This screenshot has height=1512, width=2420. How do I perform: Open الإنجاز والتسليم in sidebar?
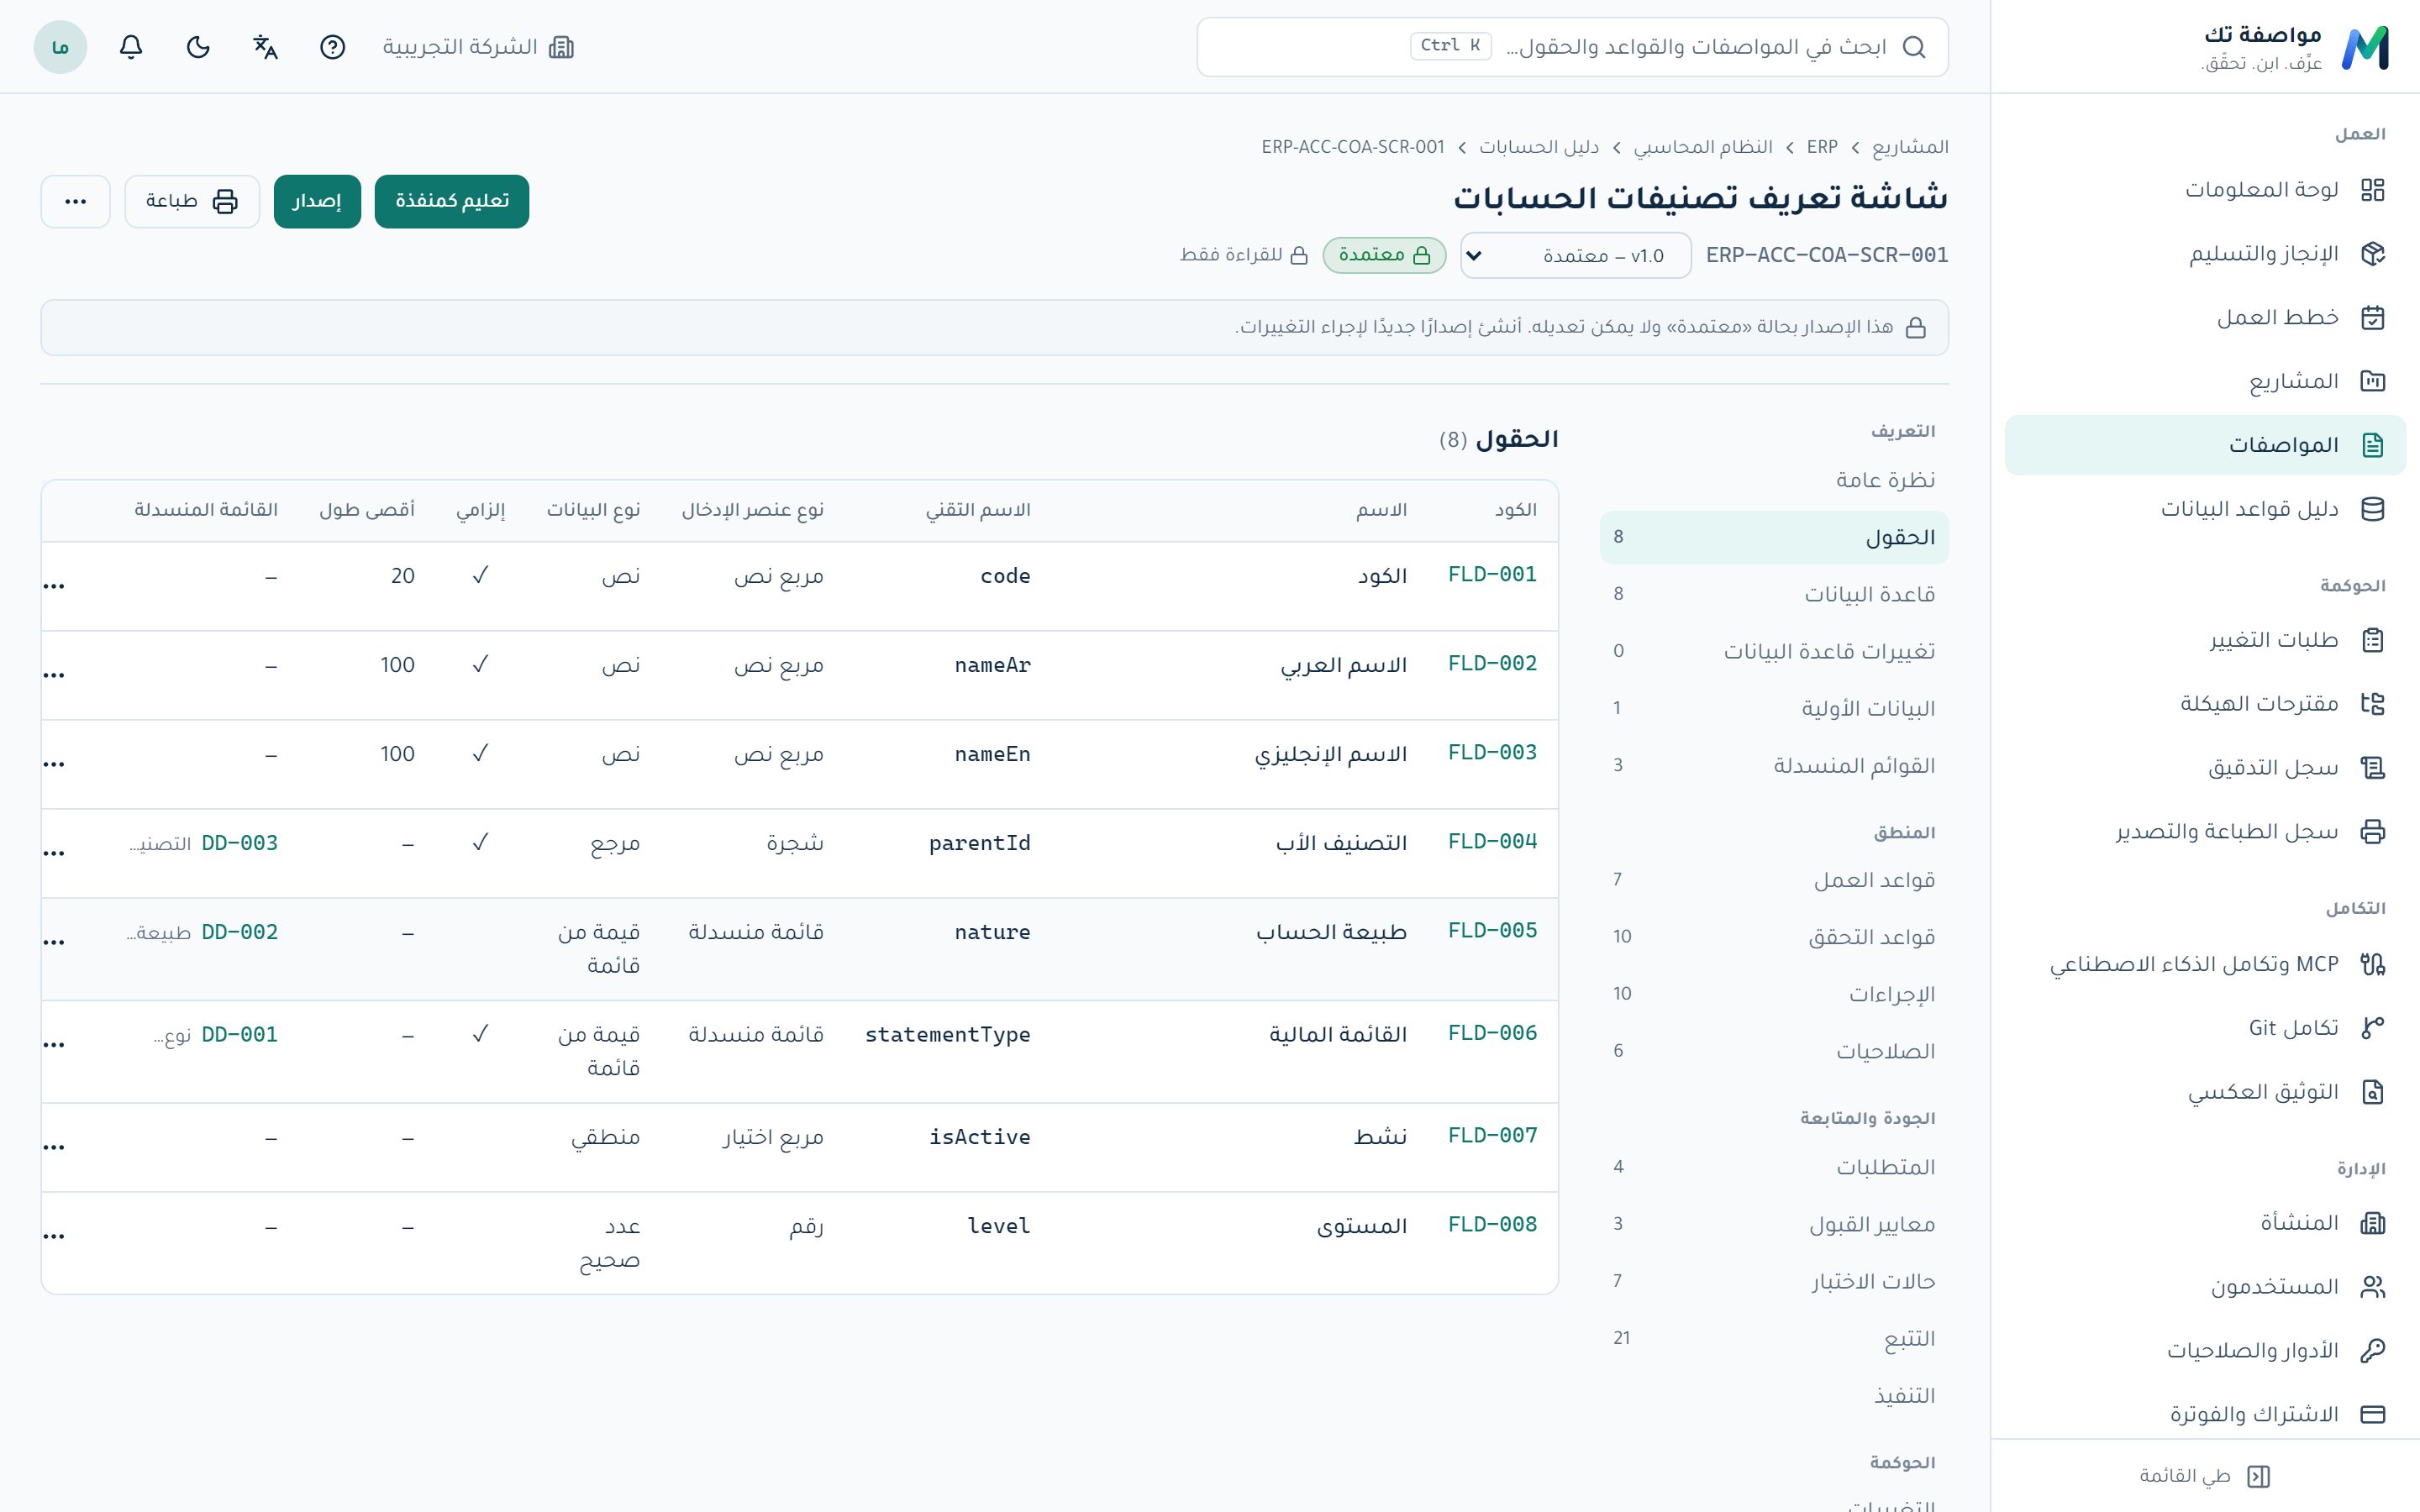point(2205,254)
